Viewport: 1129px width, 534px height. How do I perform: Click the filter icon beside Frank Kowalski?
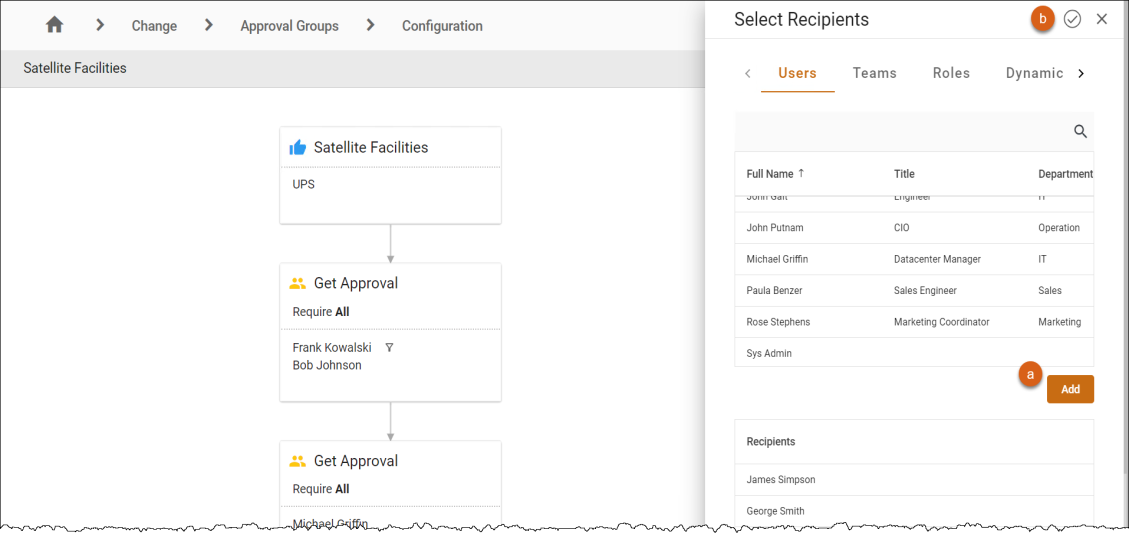tap(389, 348)
